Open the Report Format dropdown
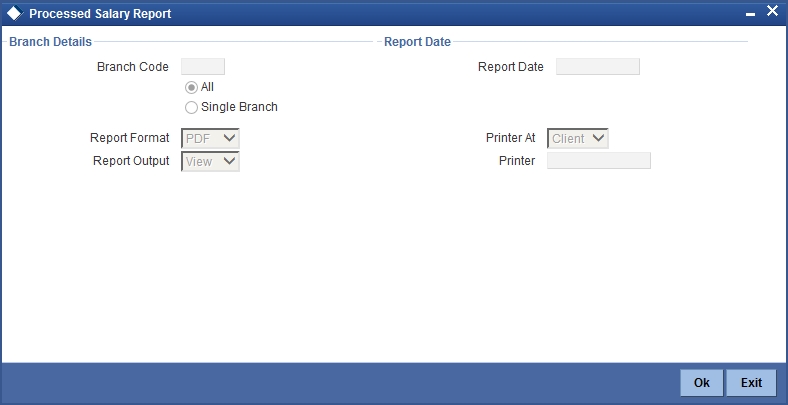The image size is (788, 405). pyautogui.click(x=210, y=138)
